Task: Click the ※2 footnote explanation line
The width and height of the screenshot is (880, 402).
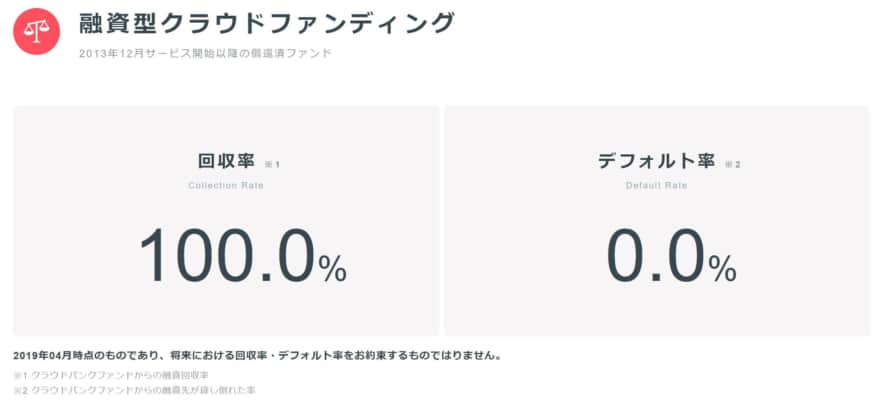Action: coord(134,389)
